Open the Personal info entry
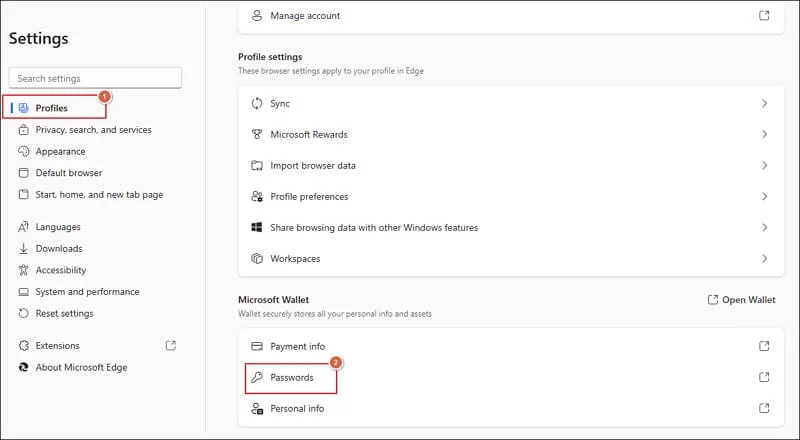The image size is (800, 440). pyautogui.click(x=511, y=408)
